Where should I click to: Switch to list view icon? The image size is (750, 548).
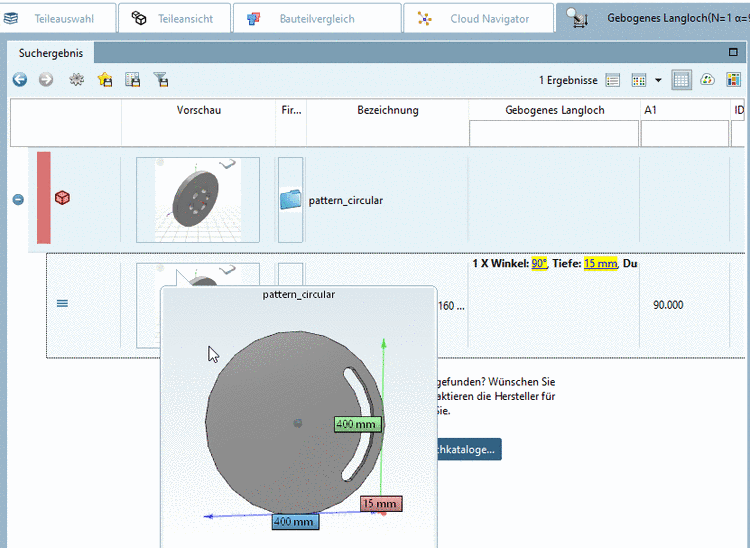point(613,80)
